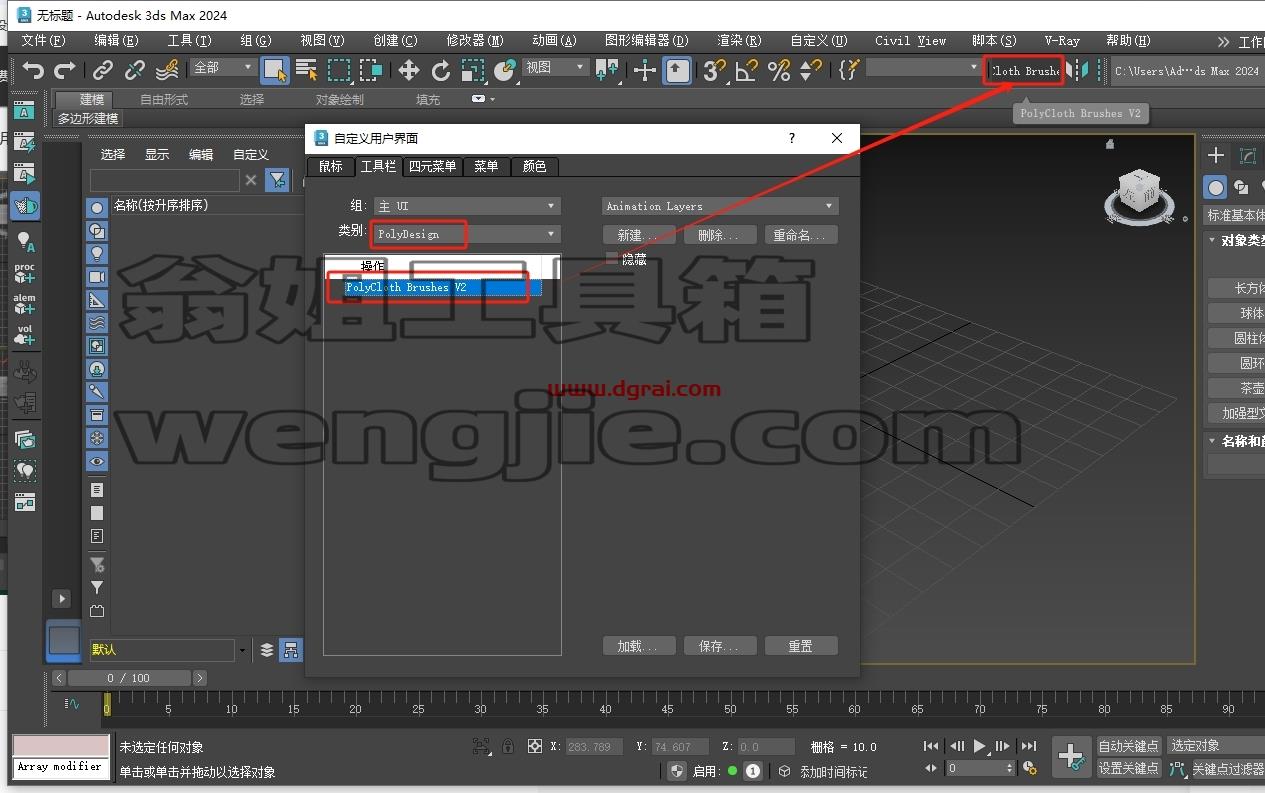Toggle Display Shapes filter in Scene Explorer
The width and height of the screenshot is (1265, 793).
[x=97, y=231]
